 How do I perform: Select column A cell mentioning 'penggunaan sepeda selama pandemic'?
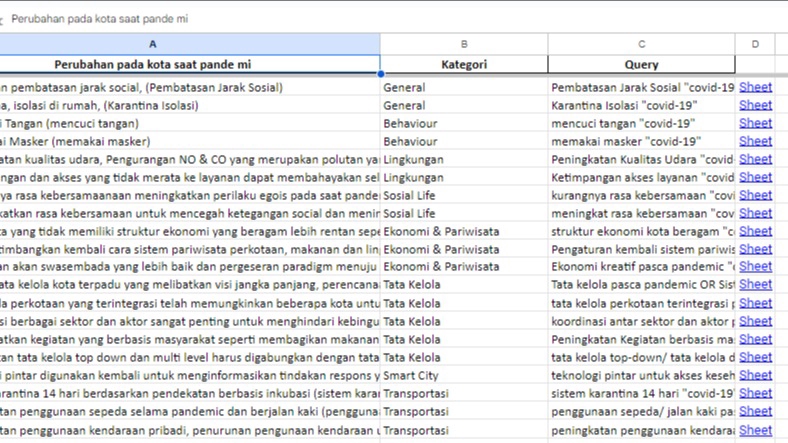coord(190,412)
